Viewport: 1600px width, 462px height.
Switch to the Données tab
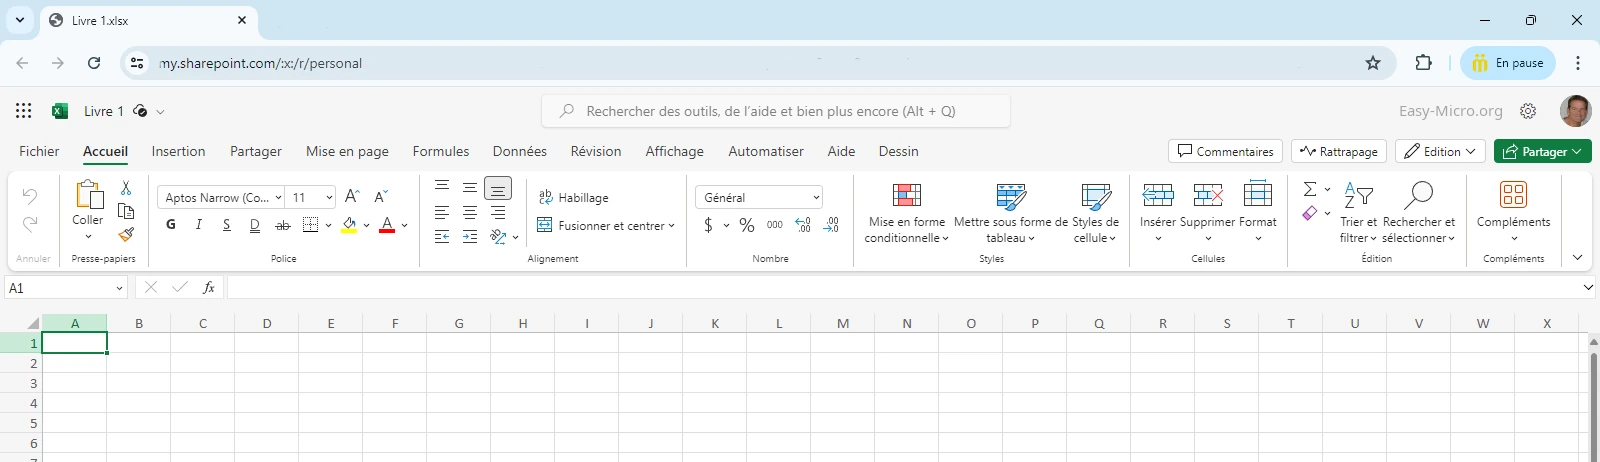pos(519,151)
